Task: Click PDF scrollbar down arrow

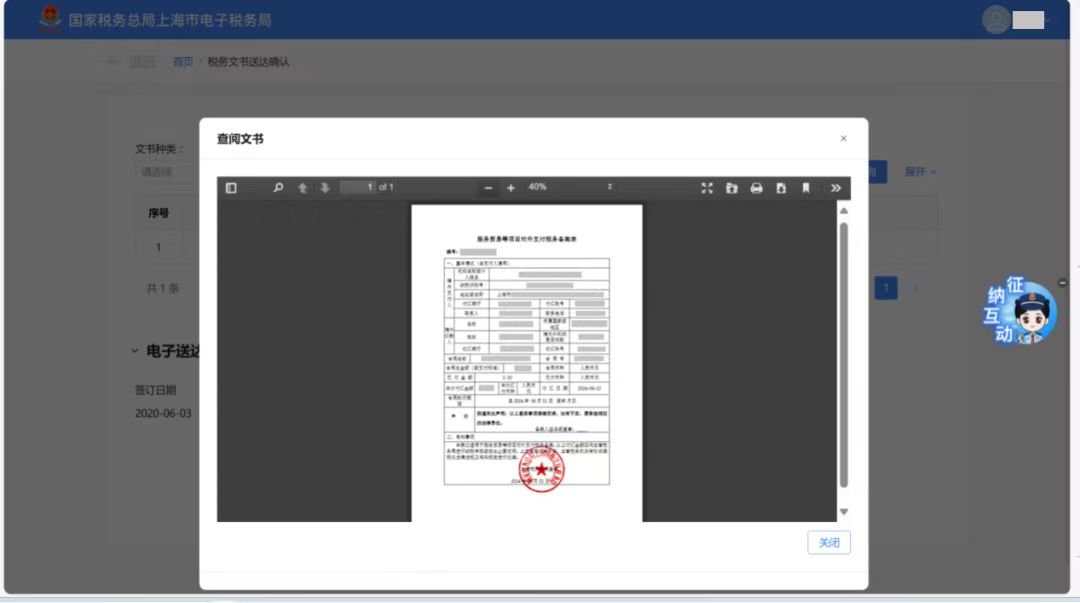Action: (x=844, y=511)
